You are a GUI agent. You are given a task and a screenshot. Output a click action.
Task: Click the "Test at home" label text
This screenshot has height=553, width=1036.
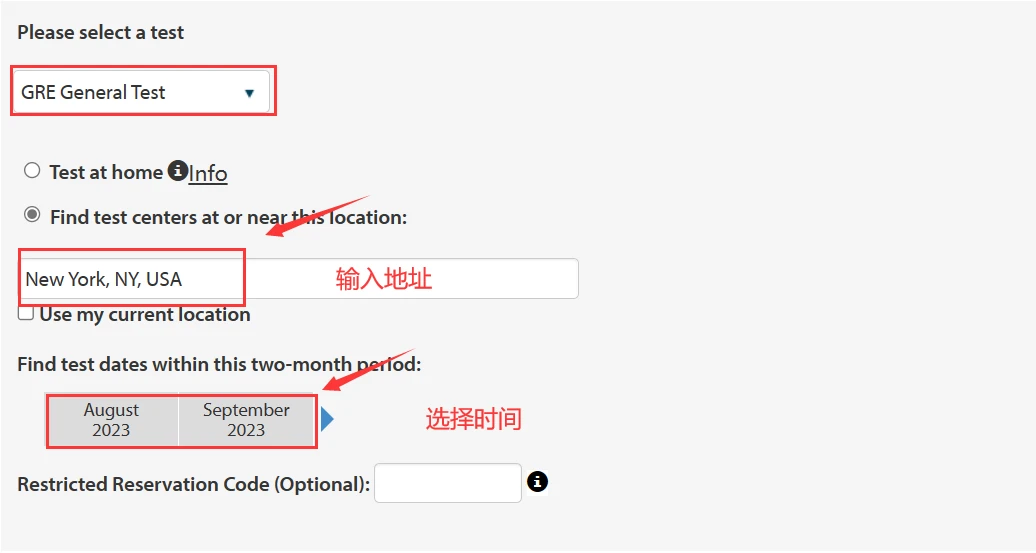[106, 172]
